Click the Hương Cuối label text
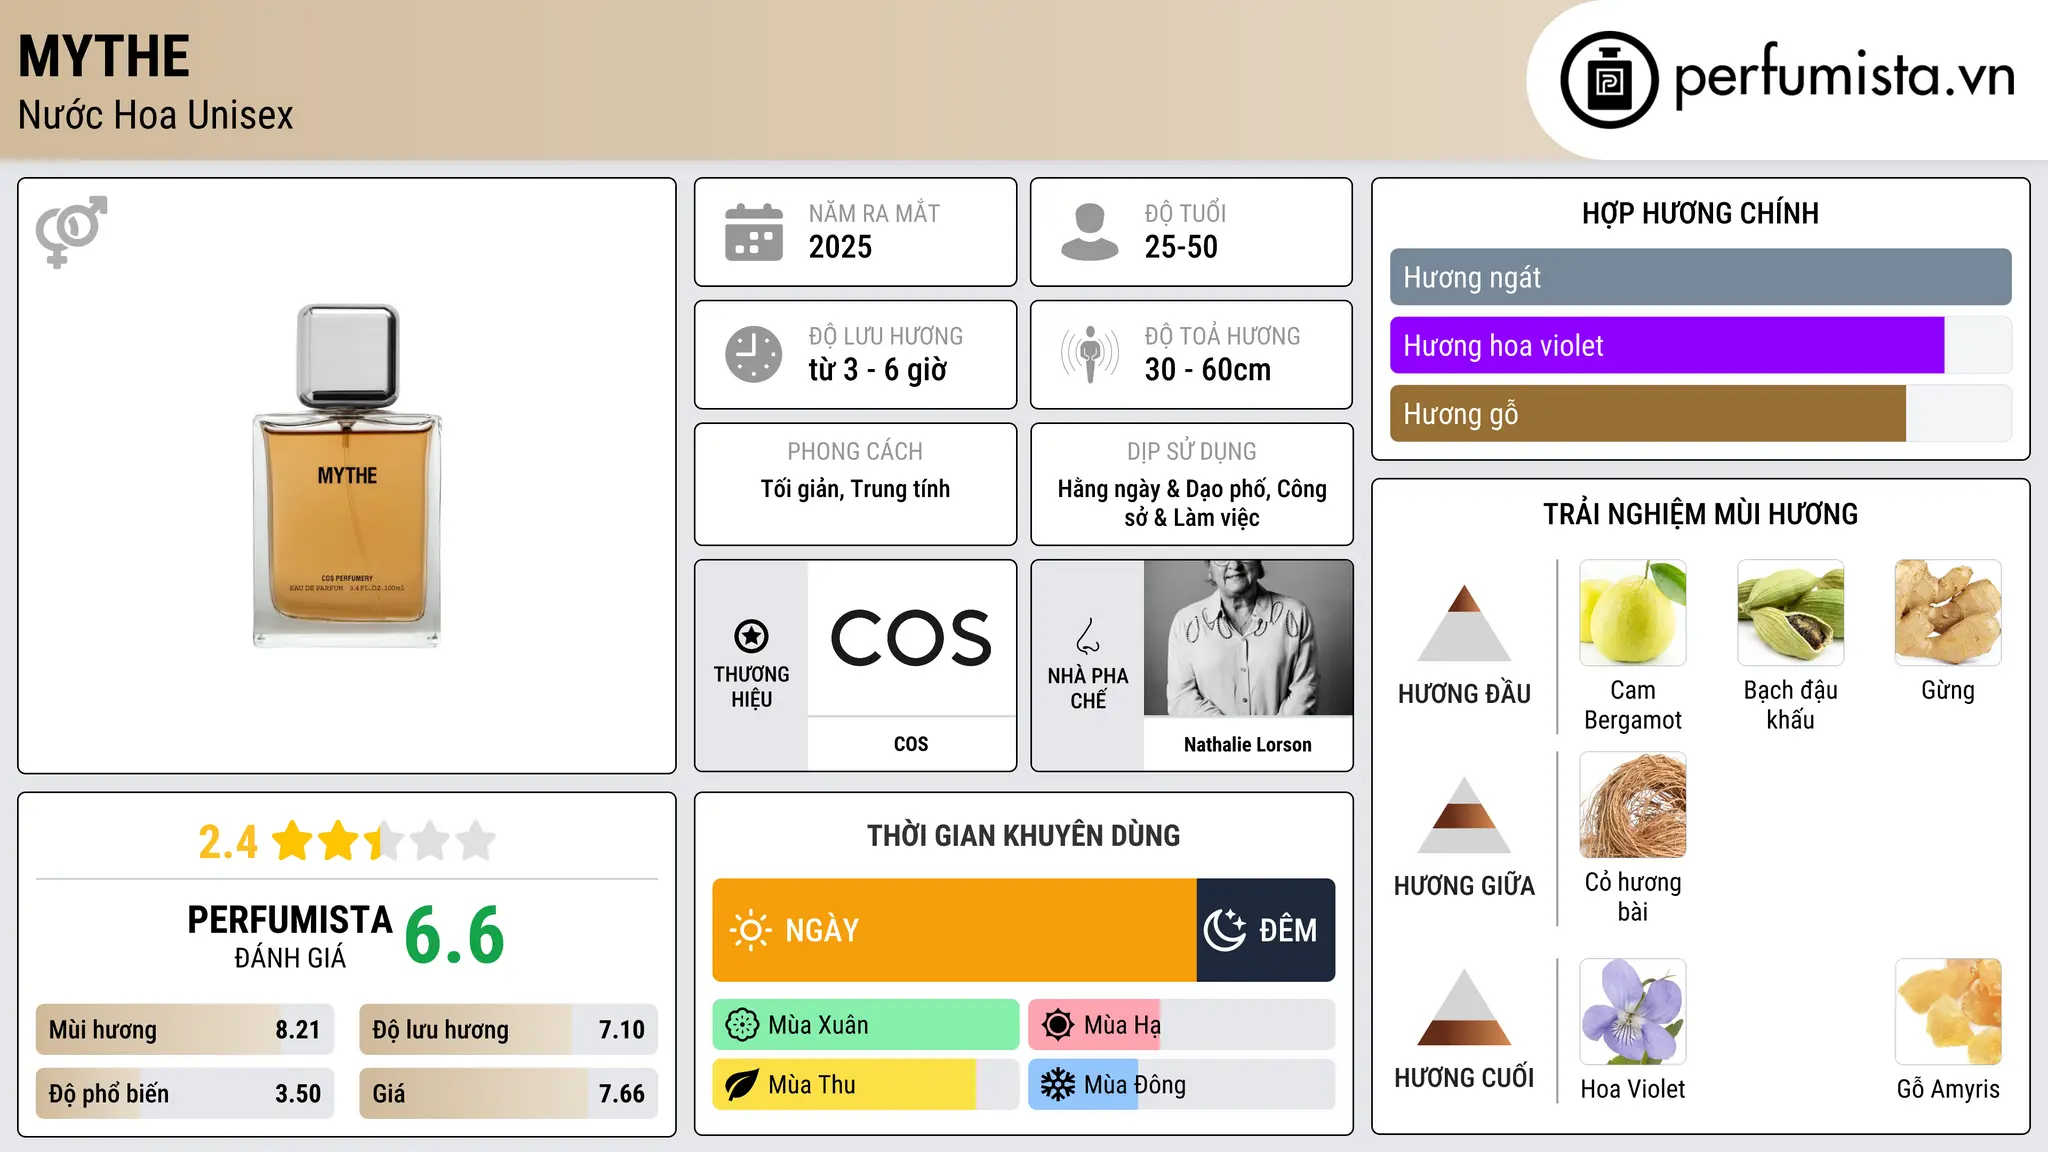Viewport: 2048px width, 1152px height. coord(1464,1078)
